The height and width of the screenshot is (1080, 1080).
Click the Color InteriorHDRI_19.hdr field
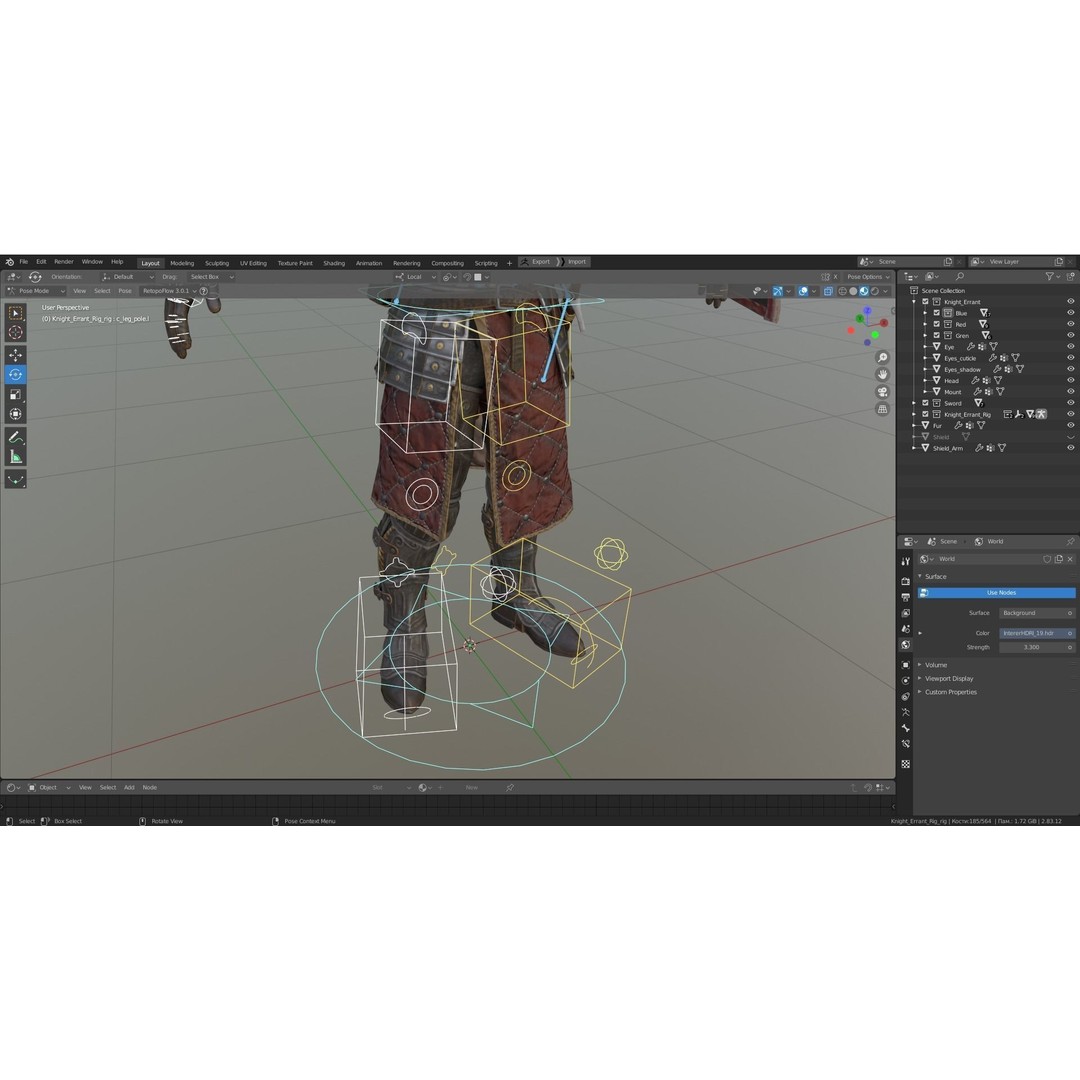coord(1037,633)
